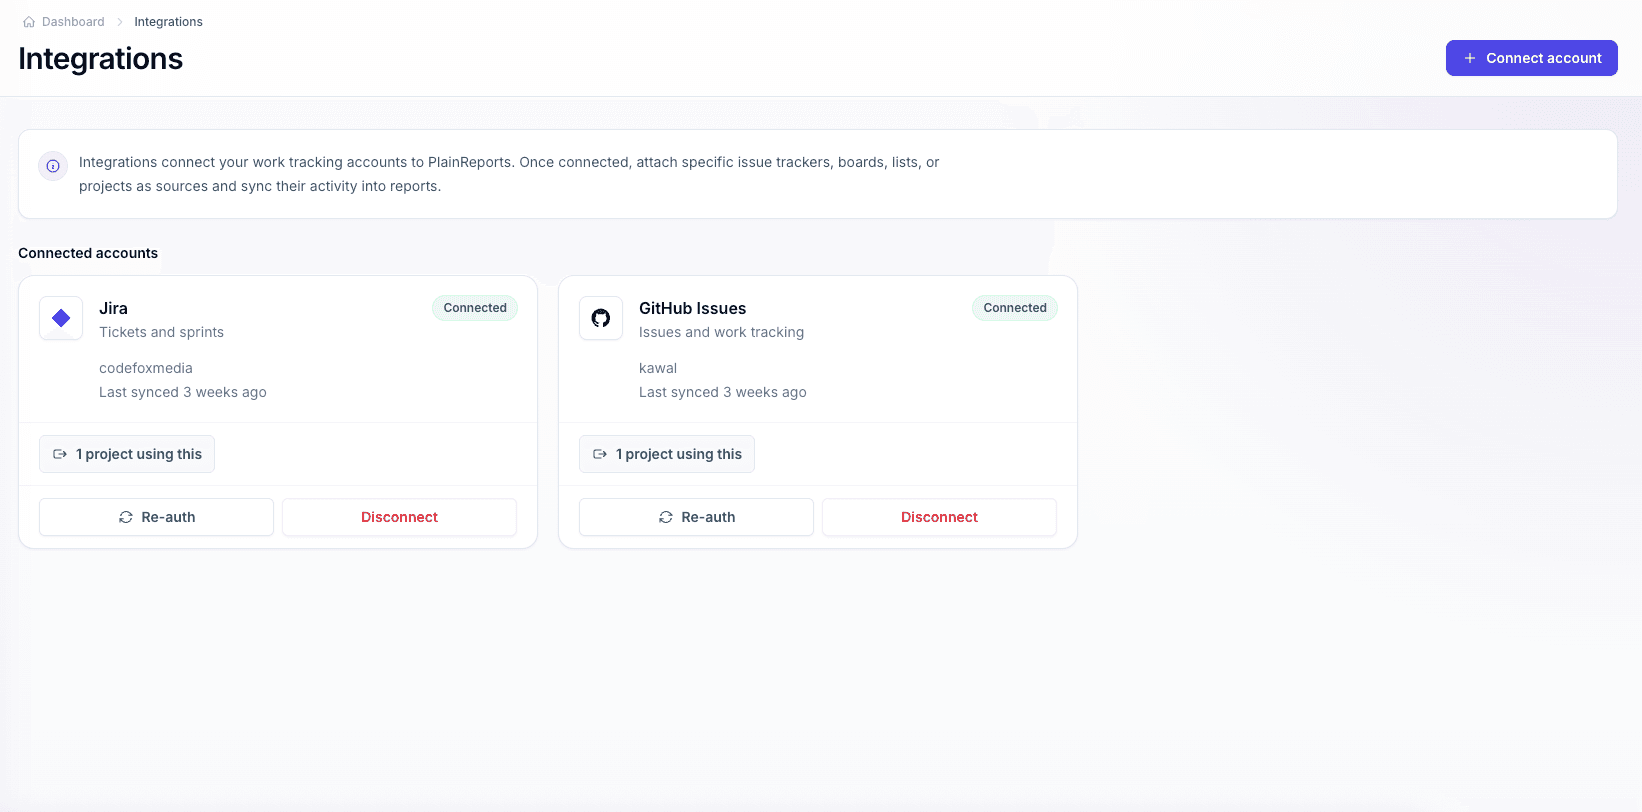Image resolution: width=1642 pixels, height=812 pixels.
Task: Open Jira's 1 project using this
Action: tap(127, 454)
